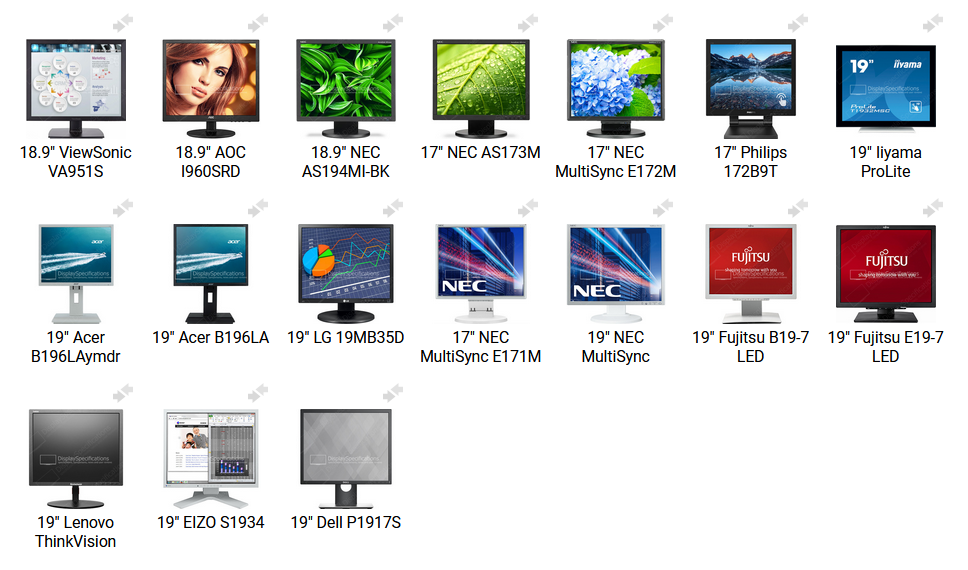This screenshot has height=570, width=968.
Task: Click the 19" NEC MultiSync link
Action: [x=615, y=347]
